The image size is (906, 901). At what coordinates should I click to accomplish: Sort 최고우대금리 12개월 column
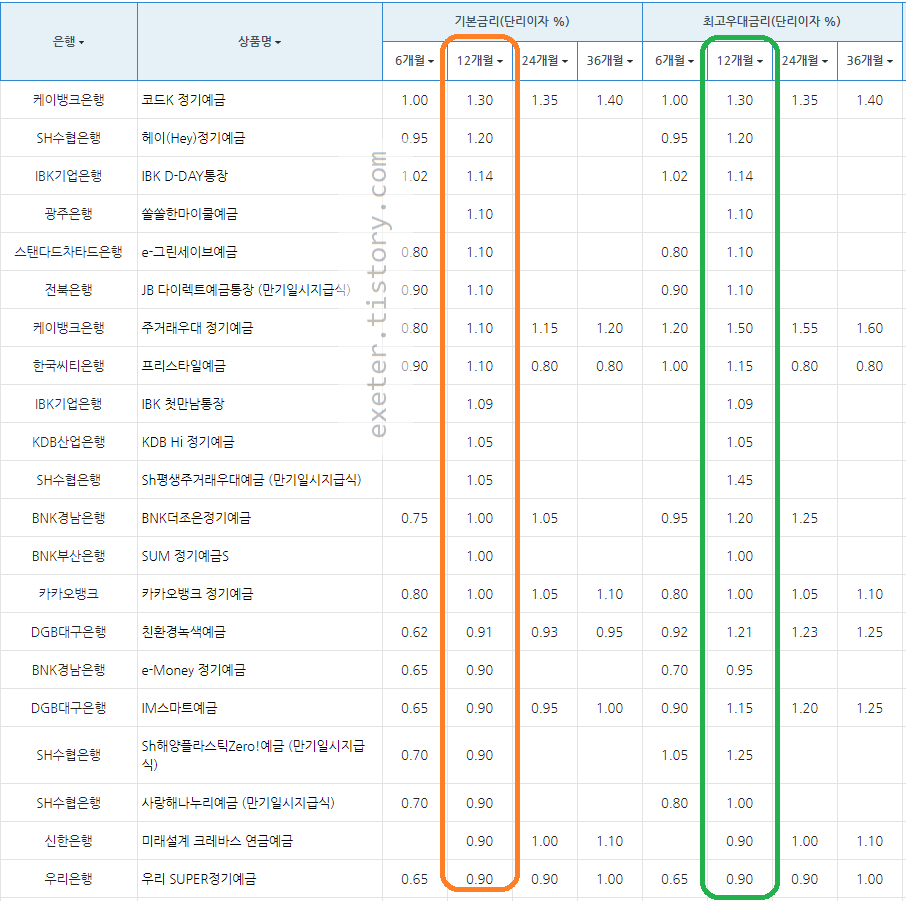740,60
